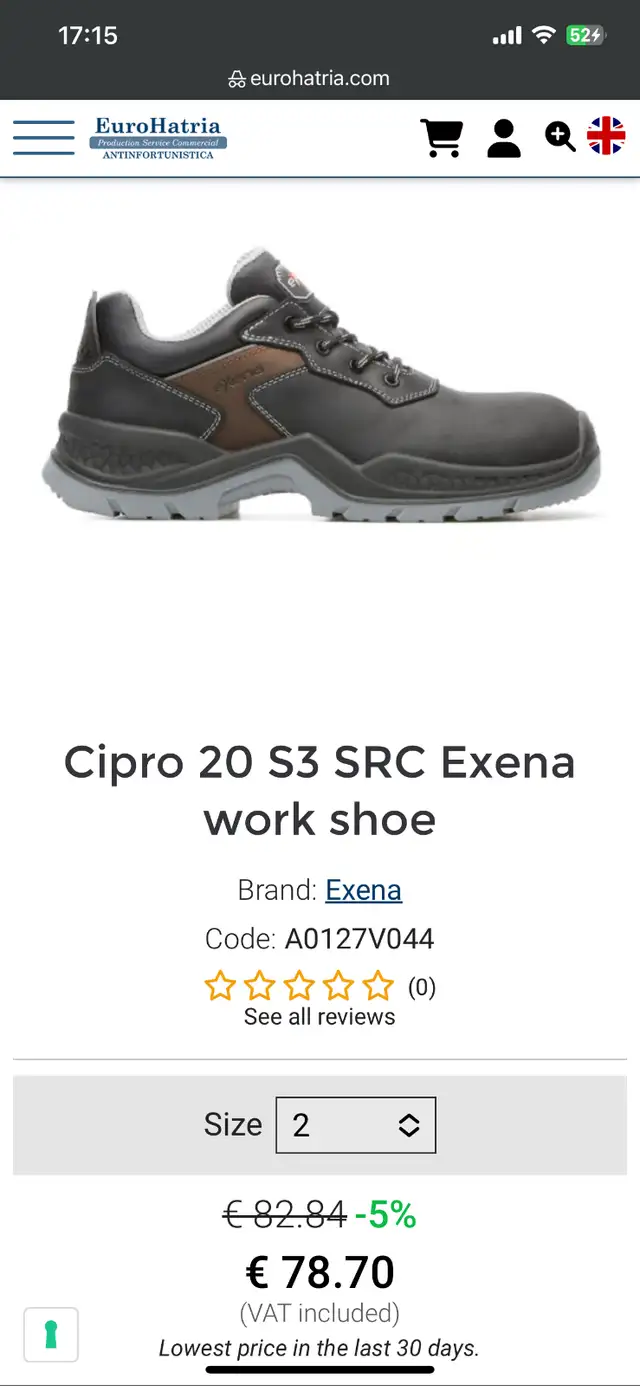Select the third rating star
Image resolution: width=640 pixels, height=1386 pixels.
[x=299, y=987]
